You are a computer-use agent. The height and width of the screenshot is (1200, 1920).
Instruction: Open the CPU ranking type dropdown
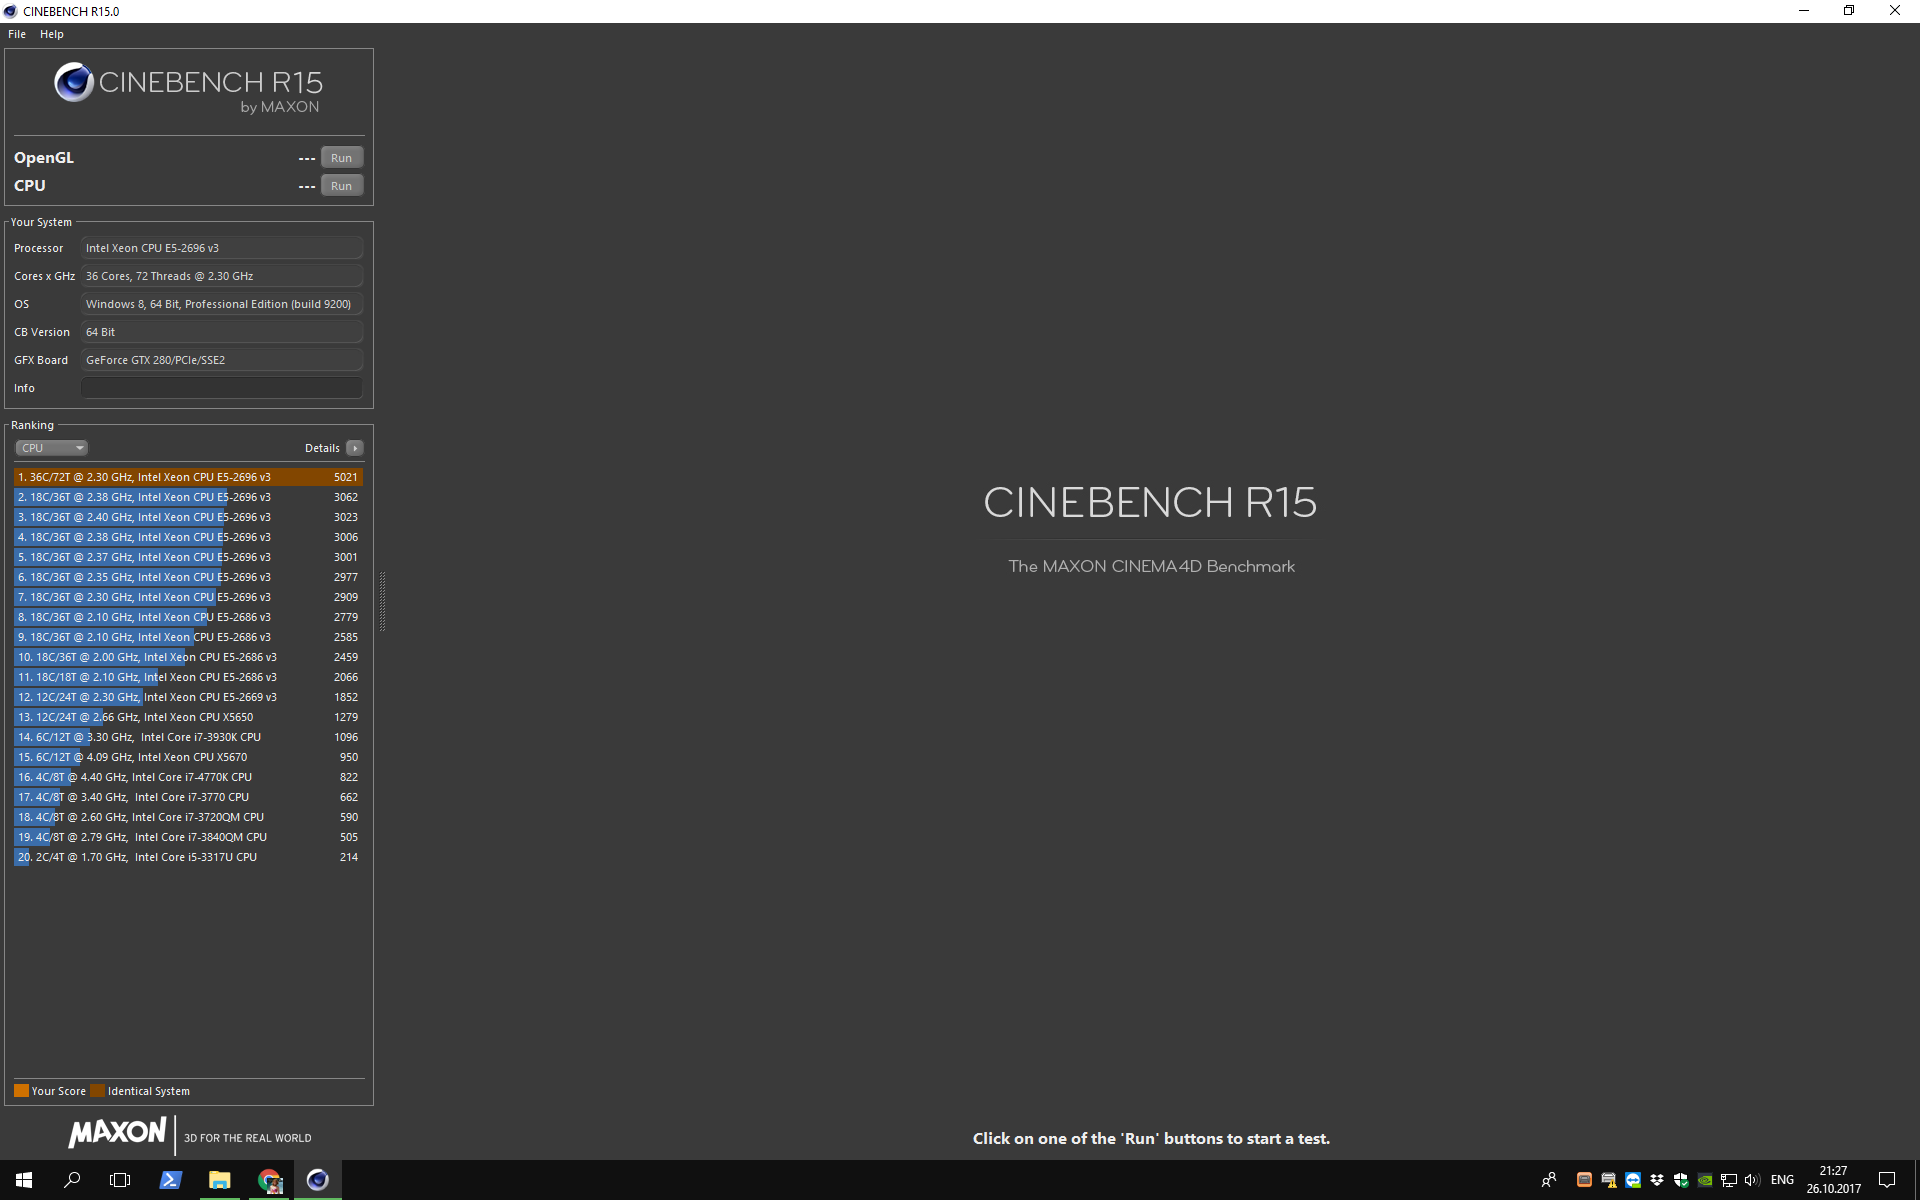click(x=51, y=448)
